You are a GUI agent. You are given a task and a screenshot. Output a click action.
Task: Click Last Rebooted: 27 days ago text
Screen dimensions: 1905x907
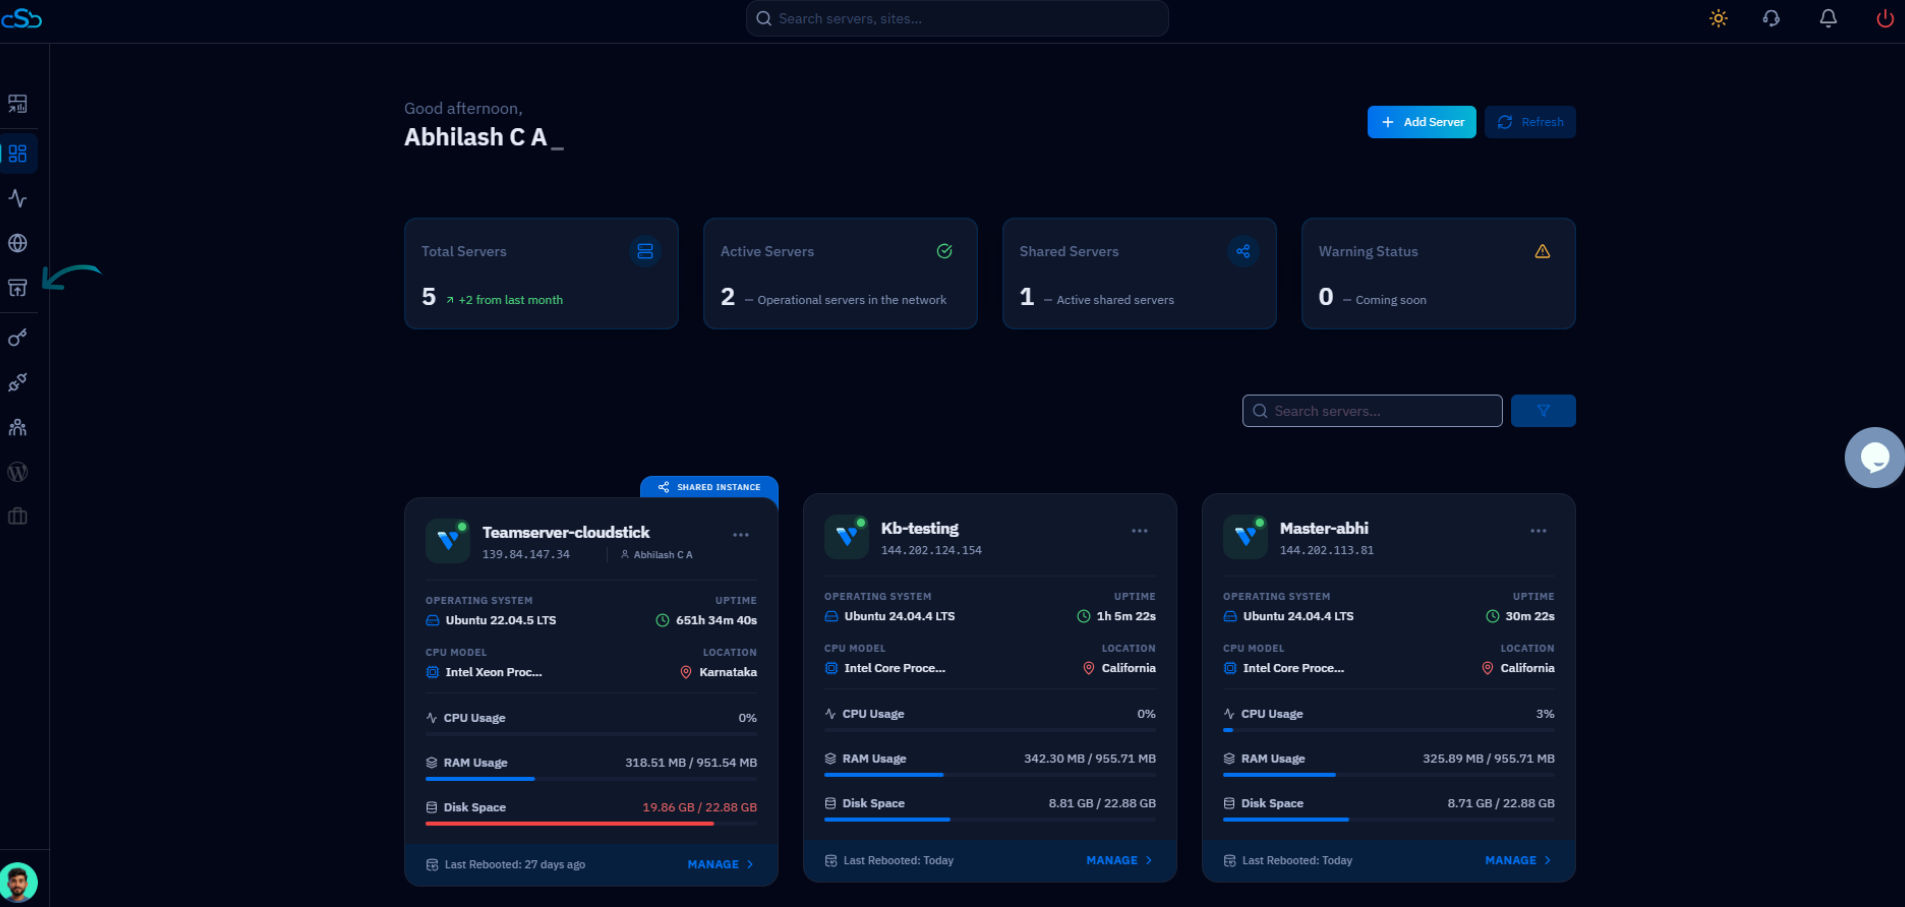(x=515, y=864)
